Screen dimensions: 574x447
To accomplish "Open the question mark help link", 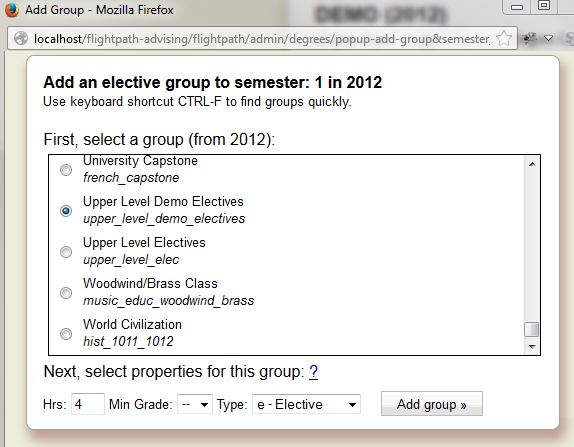I will point(313,372).
